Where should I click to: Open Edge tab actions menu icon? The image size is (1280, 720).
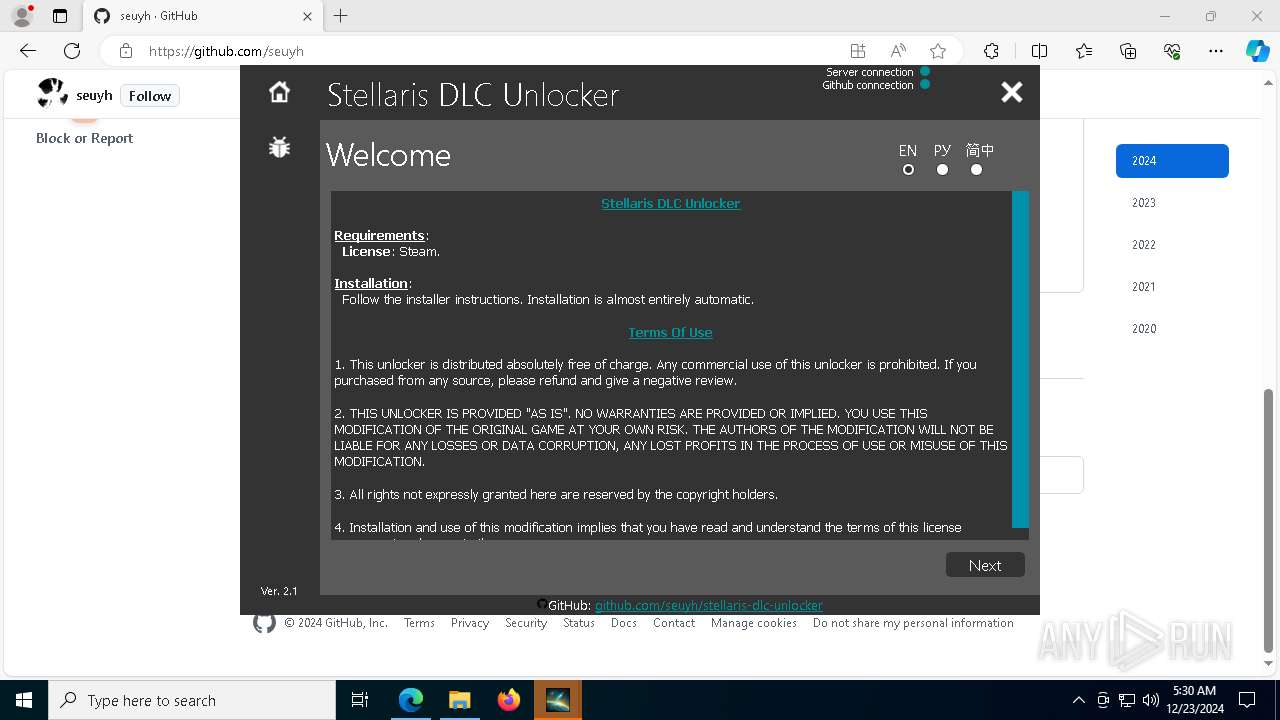coord(60,16)
